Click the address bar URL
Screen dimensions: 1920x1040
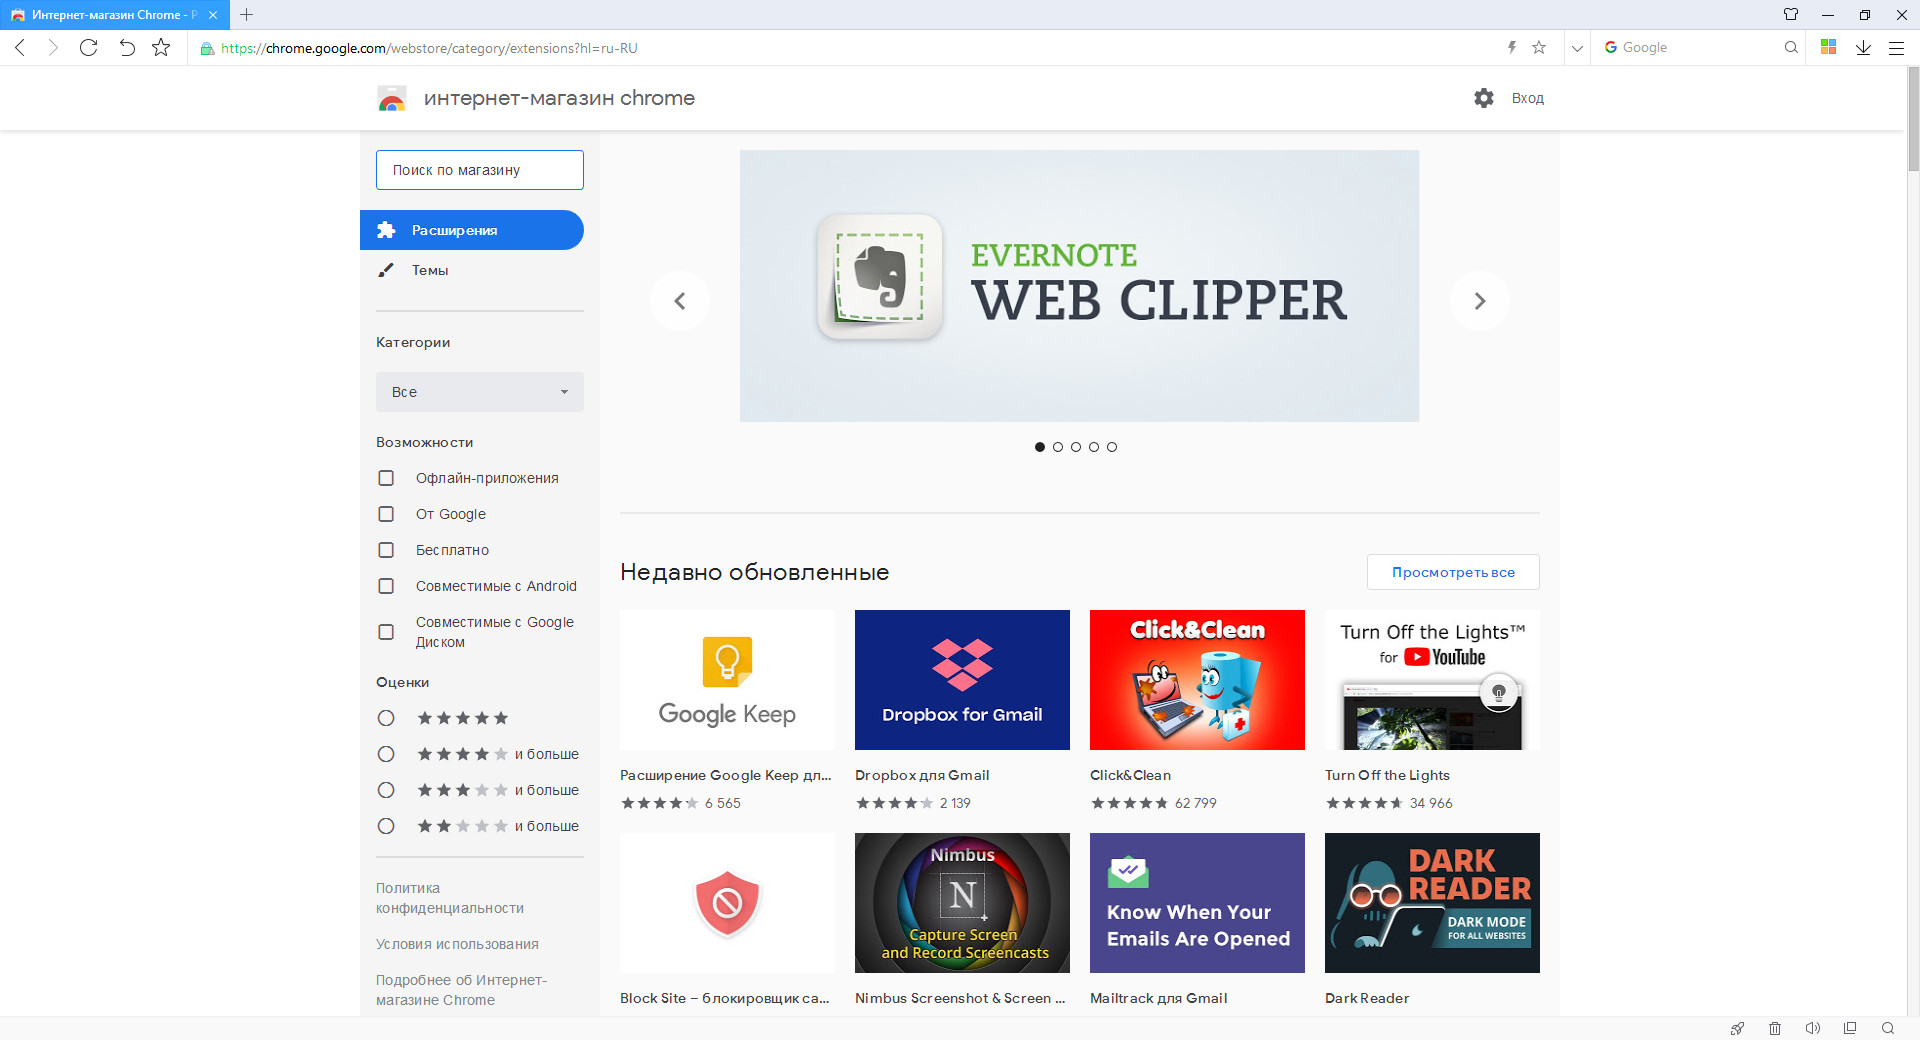(429, 48)
